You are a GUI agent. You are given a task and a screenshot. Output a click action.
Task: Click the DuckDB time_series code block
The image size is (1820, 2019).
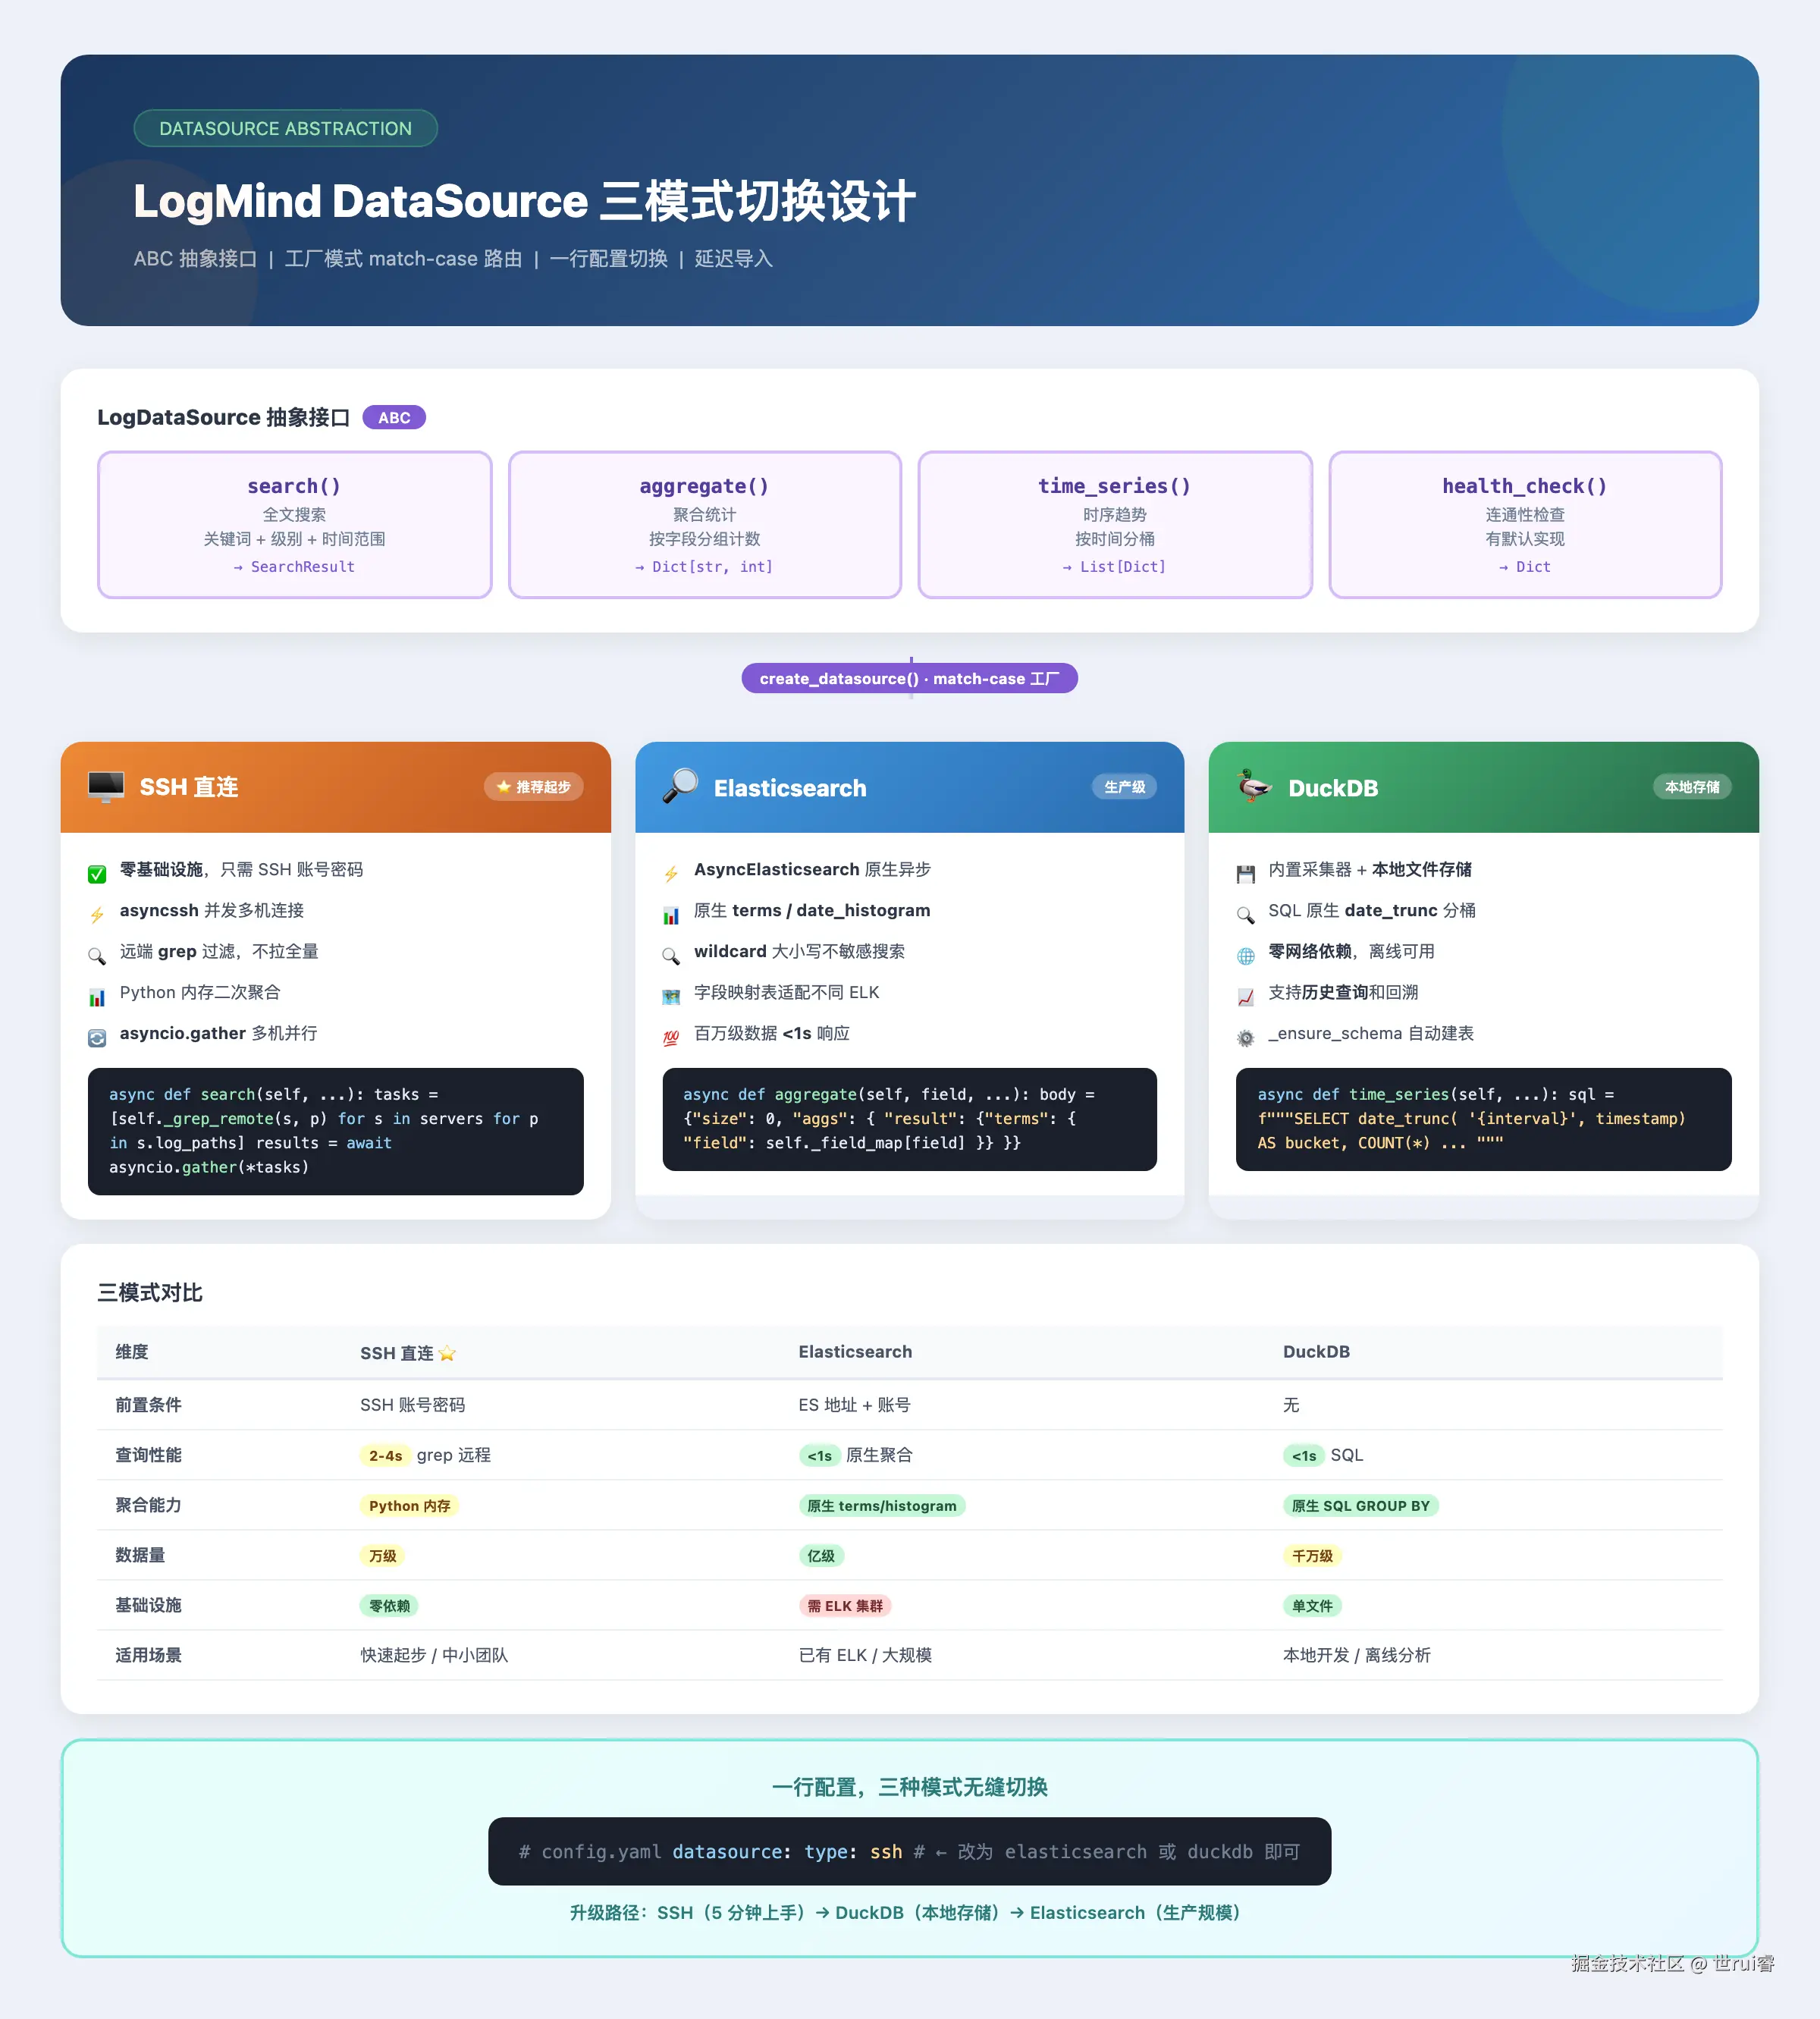pos(1483,1119)
